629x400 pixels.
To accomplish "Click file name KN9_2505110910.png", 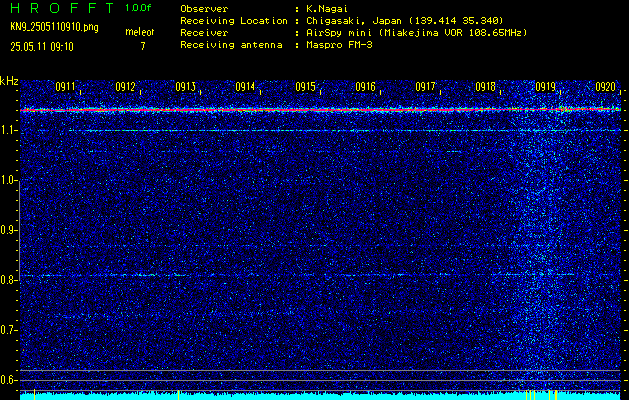I will (54, 27).
